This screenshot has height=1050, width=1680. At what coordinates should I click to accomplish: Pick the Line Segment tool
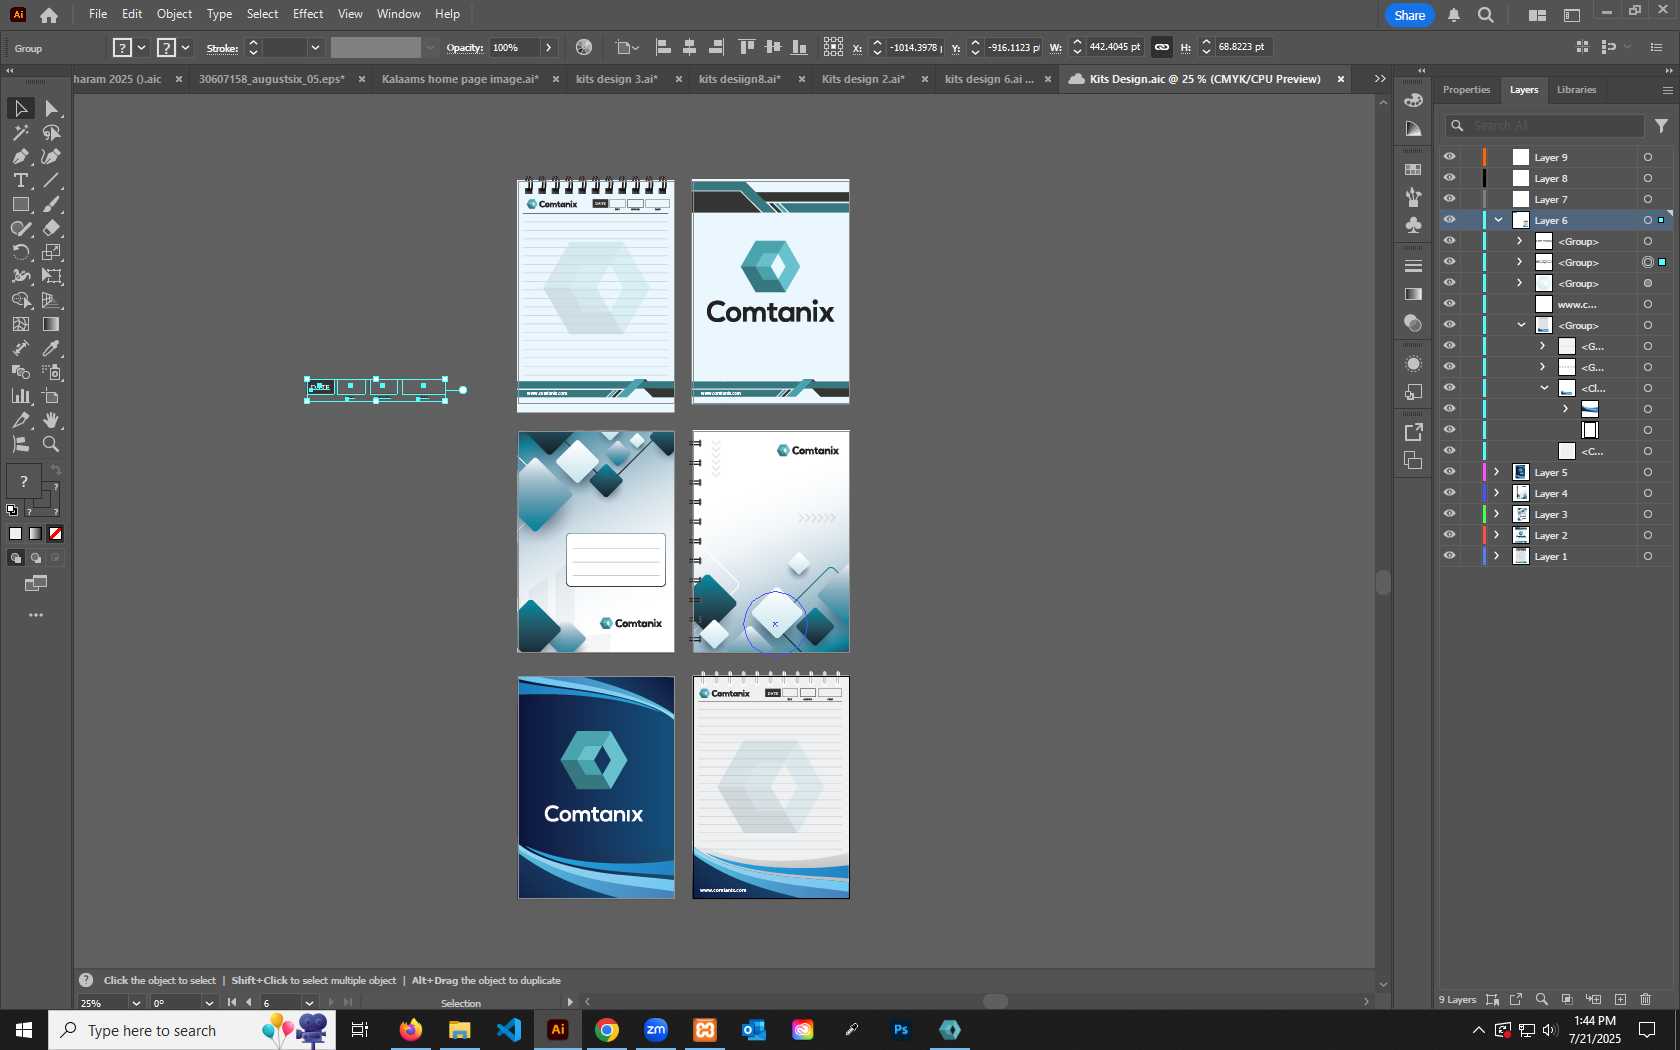(52, 180)
